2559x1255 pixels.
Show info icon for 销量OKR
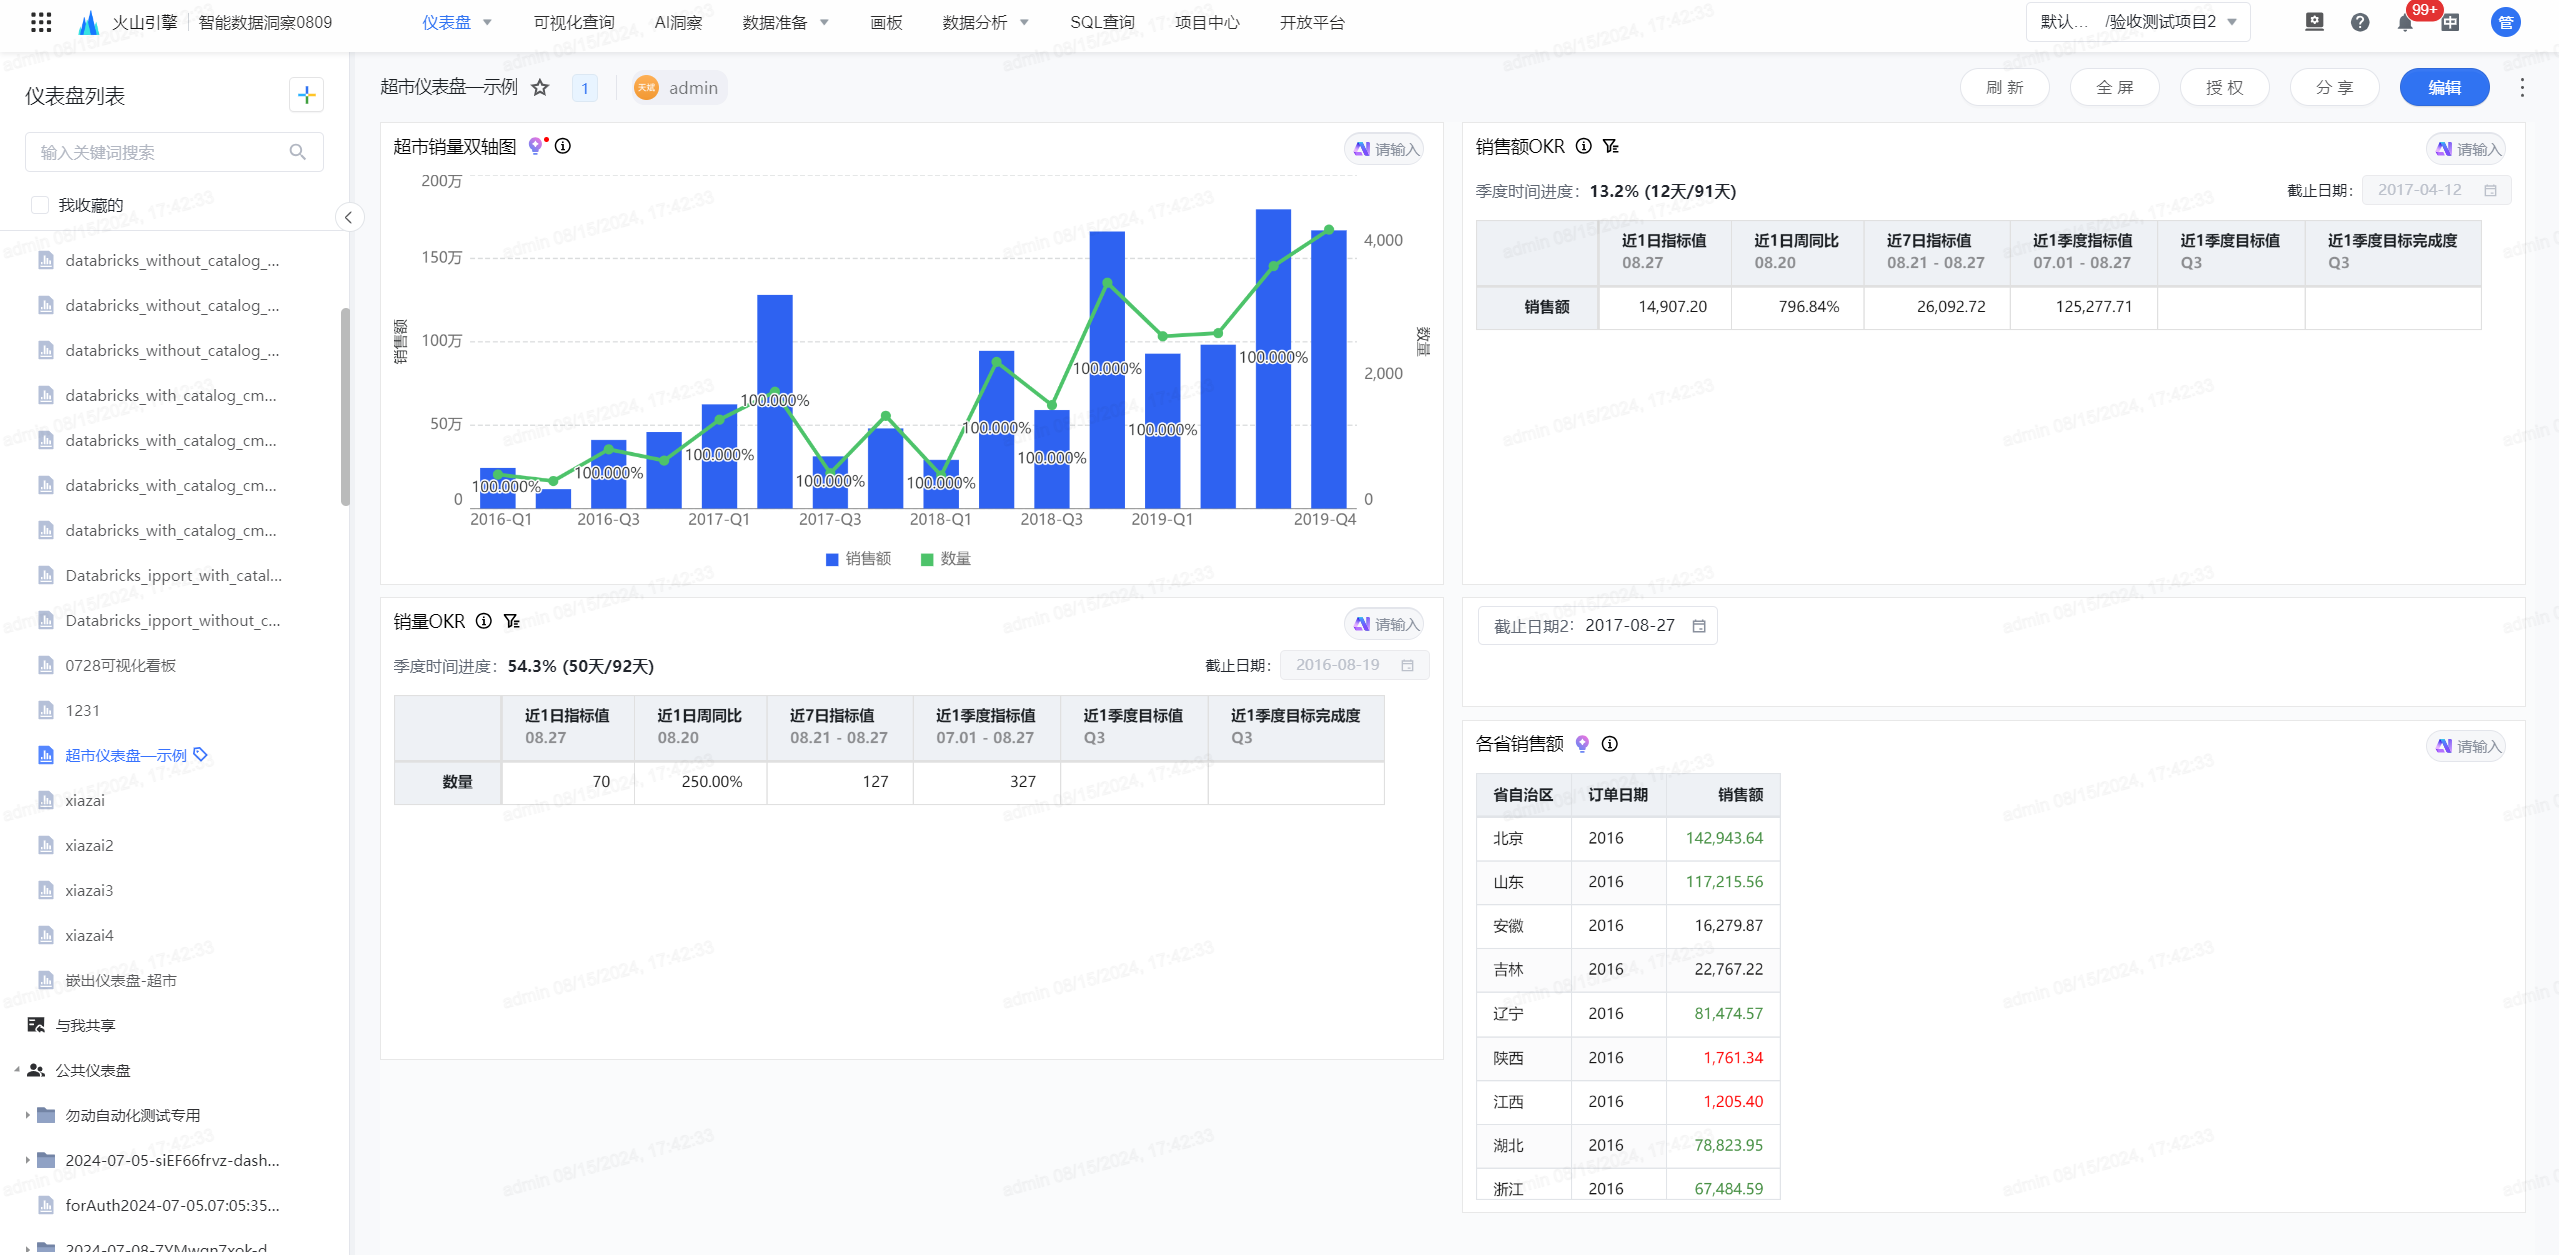(484, 621)
